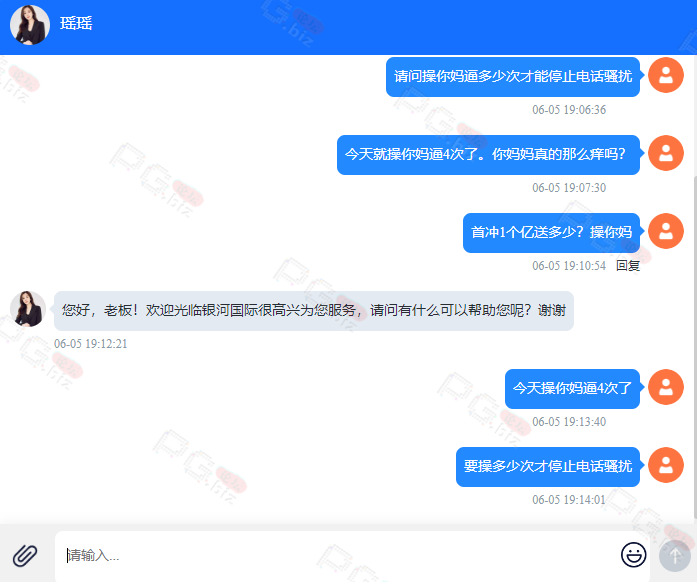697x582 pixels.
Task: Click the user avatar next to the 19:07:30 message
Action: 665,153
